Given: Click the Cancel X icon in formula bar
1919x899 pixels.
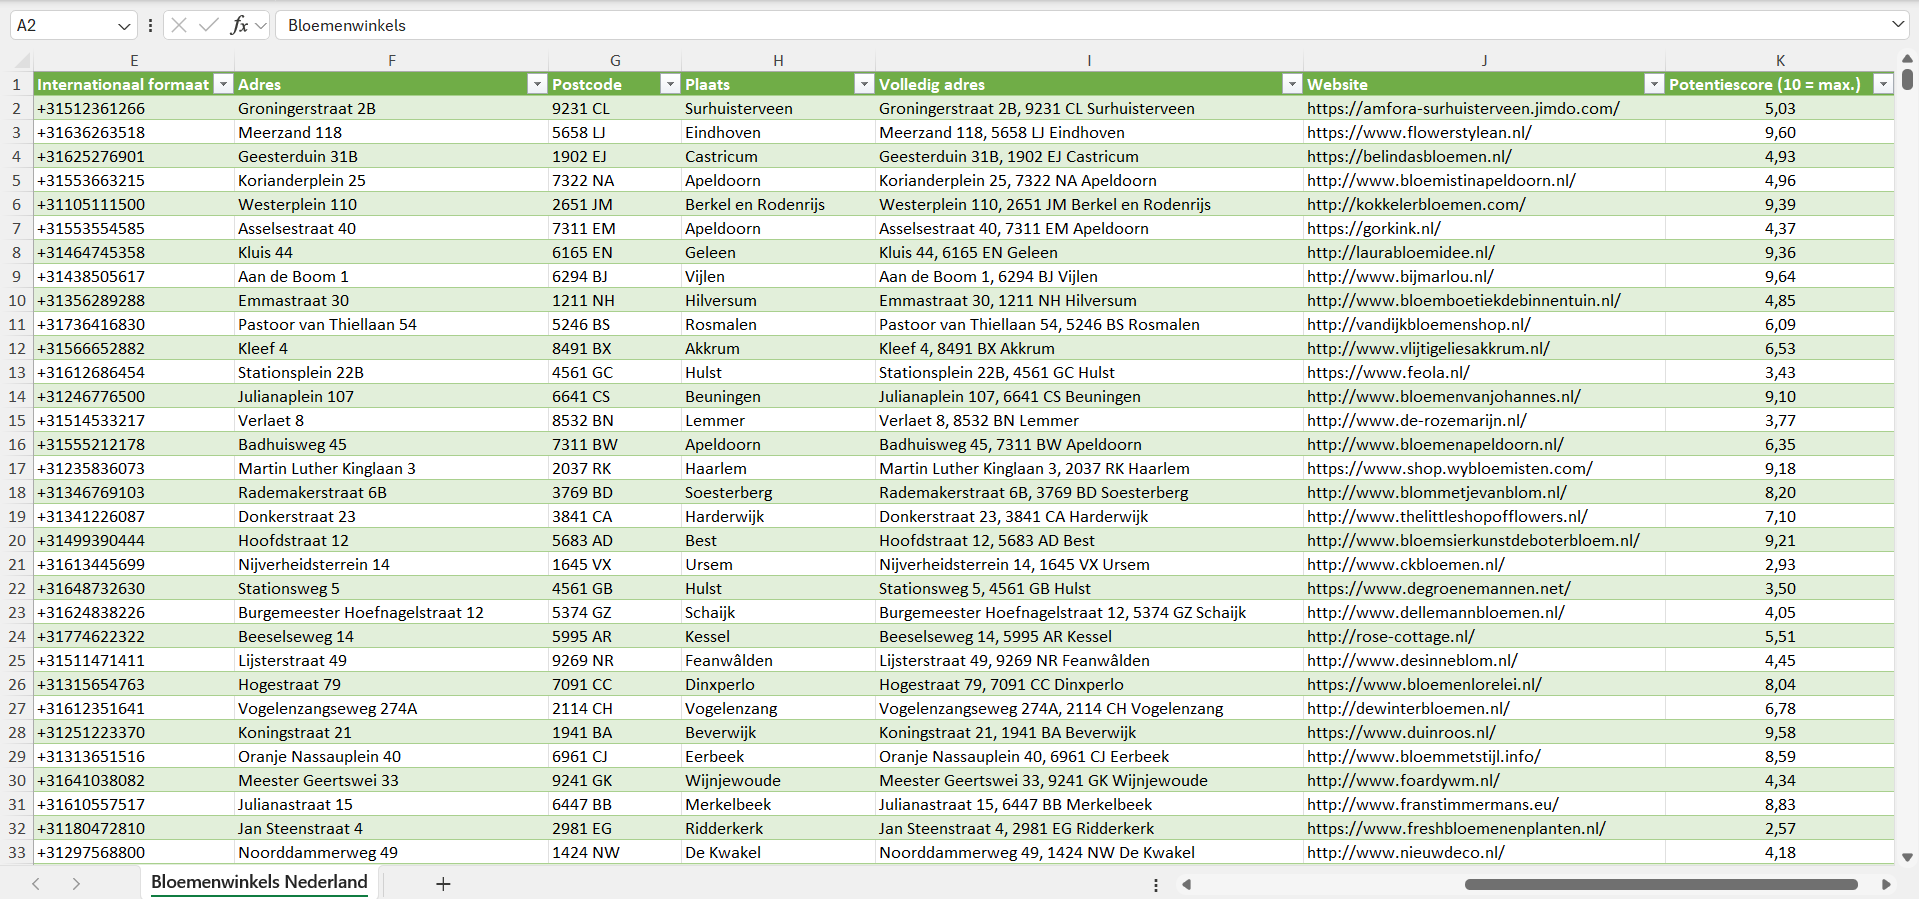Looking at the screenshot, I should click(179, 25).
